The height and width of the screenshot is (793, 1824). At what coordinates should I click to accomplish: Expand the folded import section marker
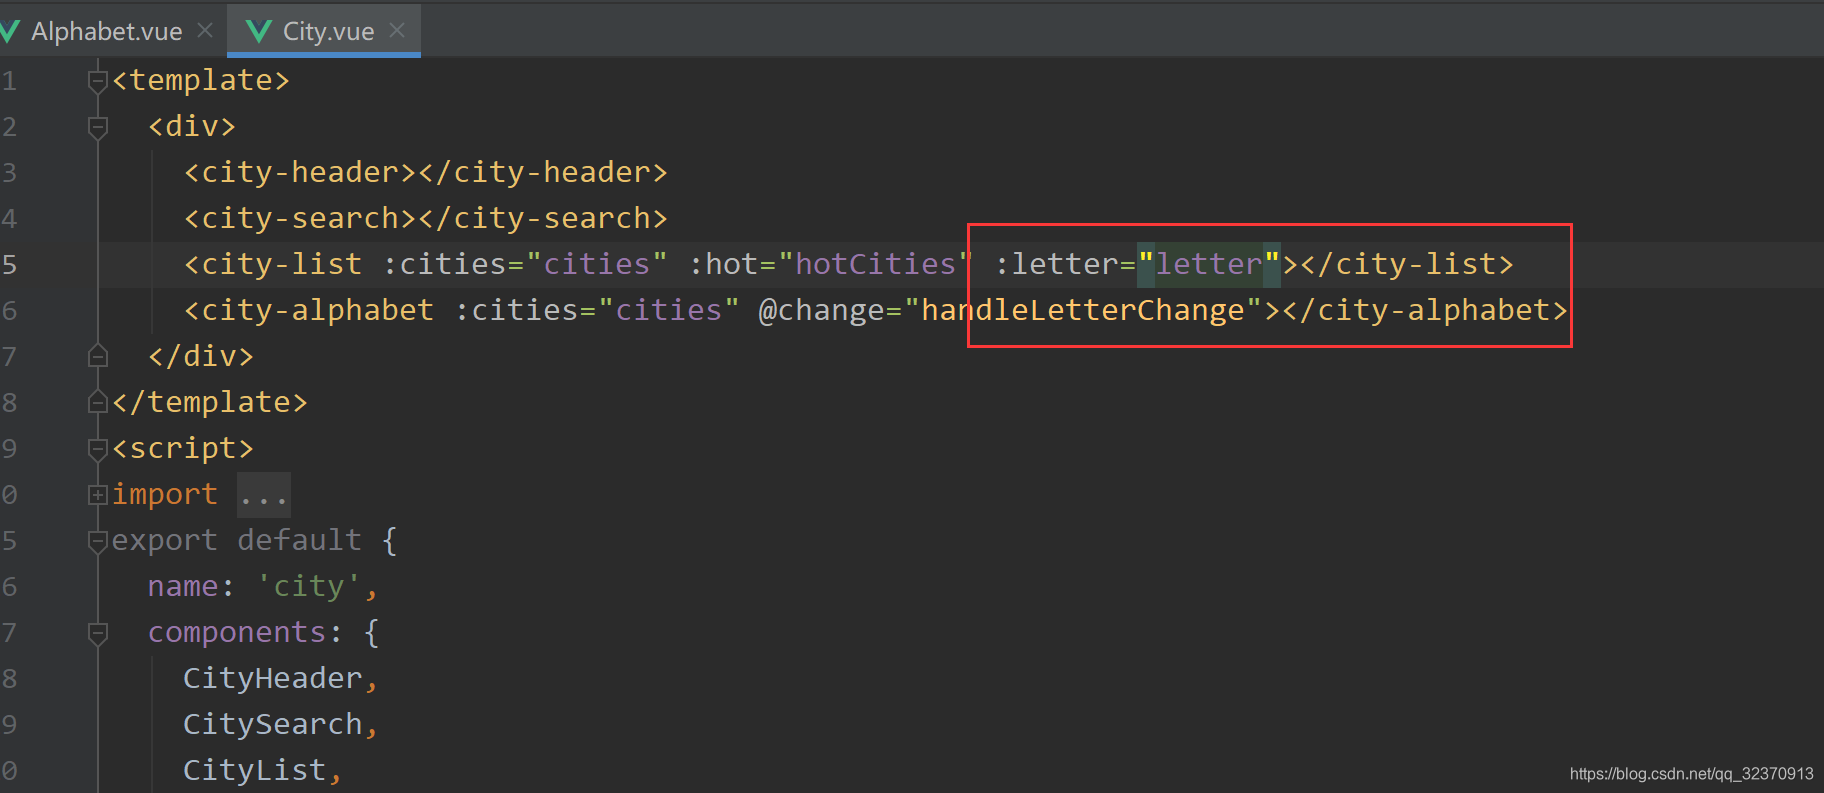pos(98,494)
